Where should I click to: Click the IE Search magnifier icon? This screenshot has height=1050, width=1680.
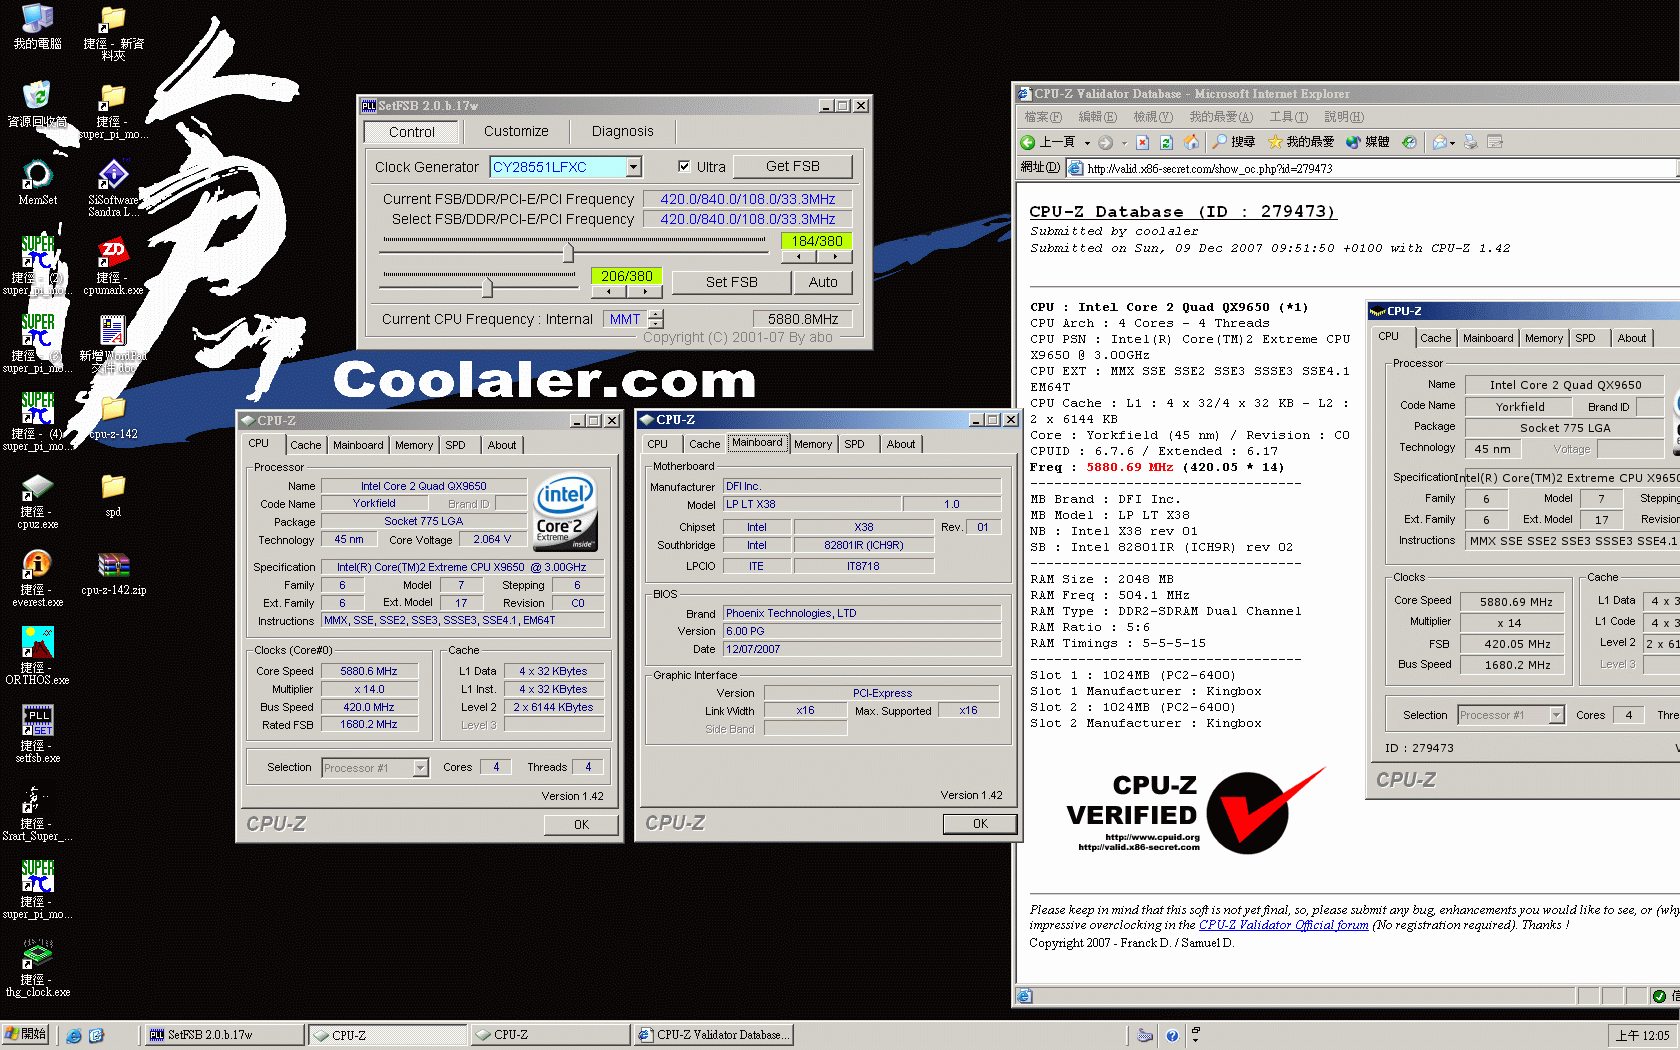pos(1219,142)
